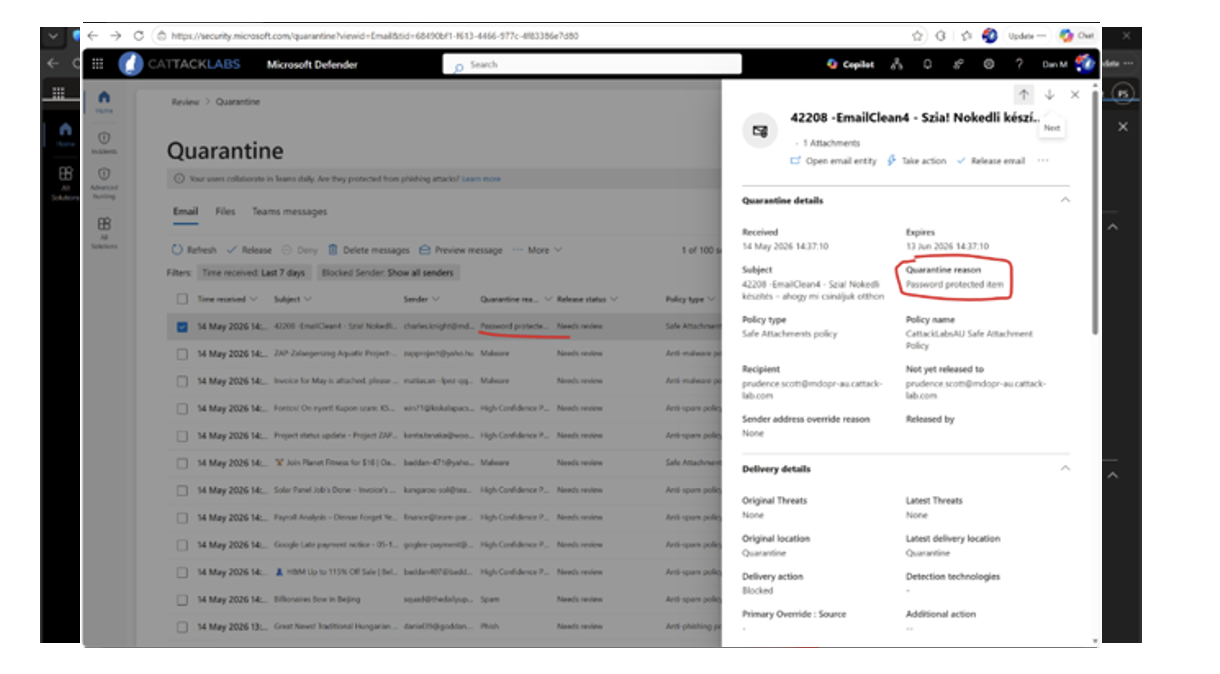Image resolution: width=1220 pixels, height=674 pixels.
Task: Go to previous item with up arrow
Action: click(x=1024, y=95)
